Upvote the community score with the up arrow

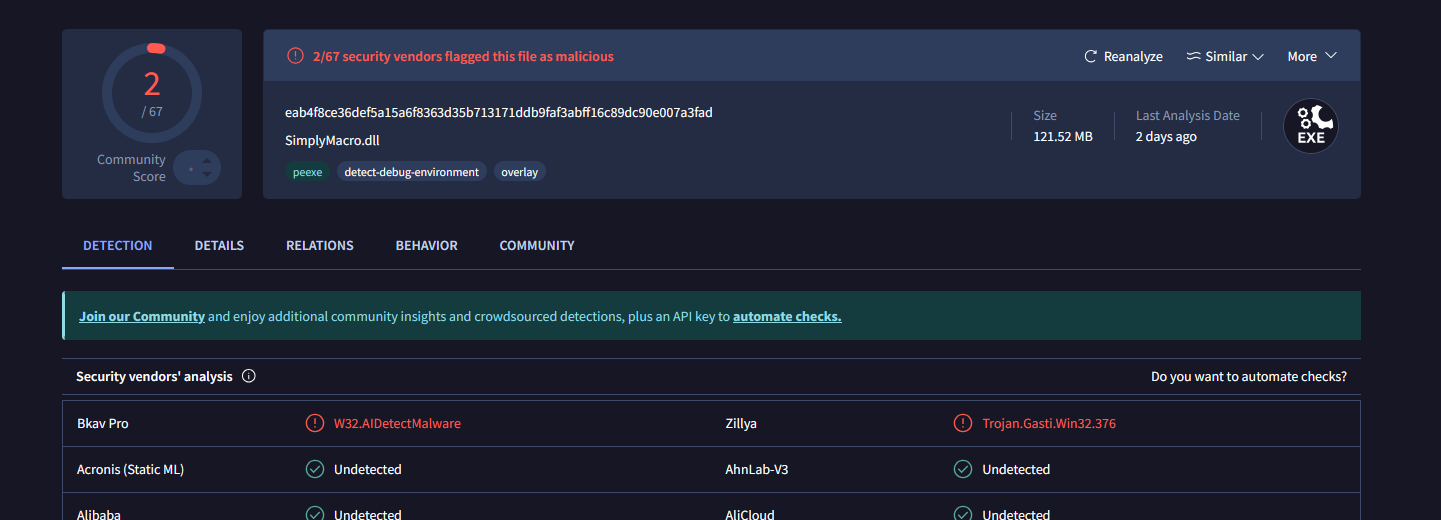207,160
